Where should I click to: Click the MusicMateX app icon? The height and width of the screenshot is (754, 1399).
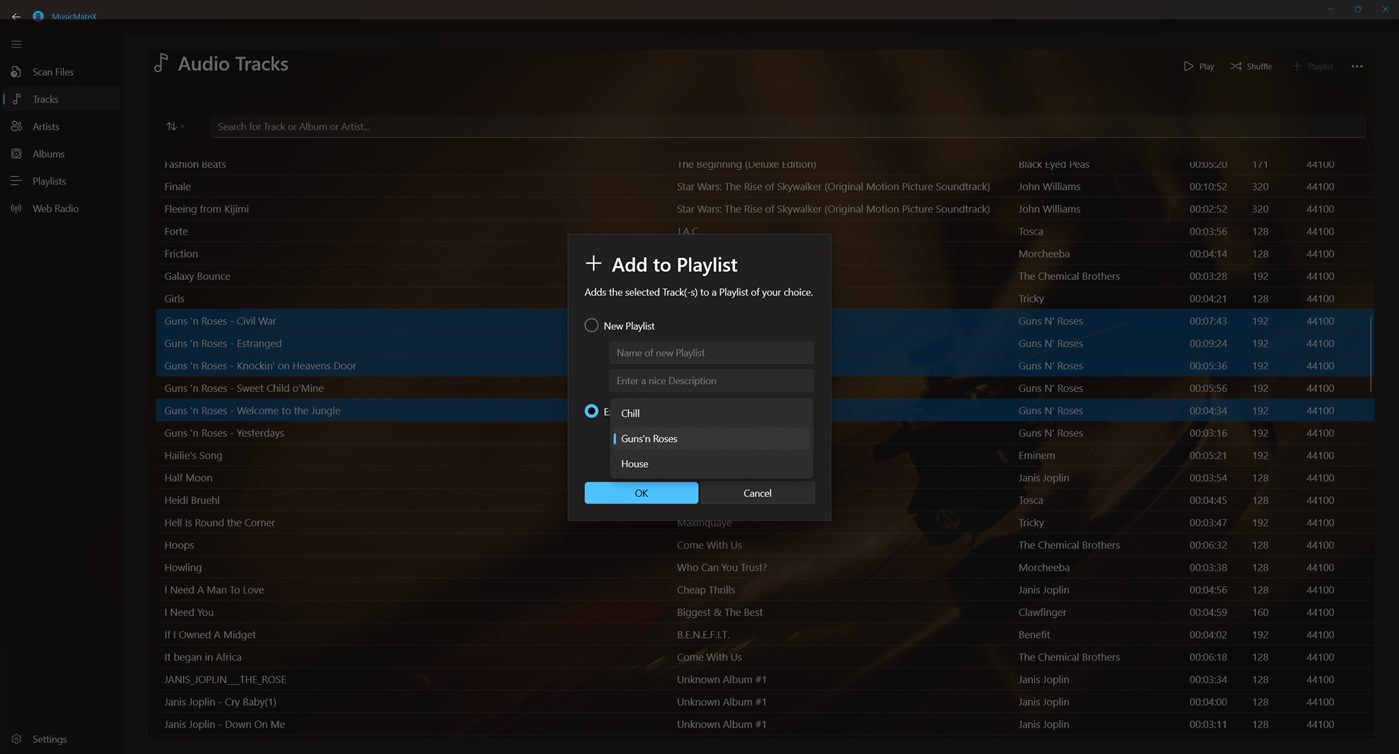[x=39, y=16]
